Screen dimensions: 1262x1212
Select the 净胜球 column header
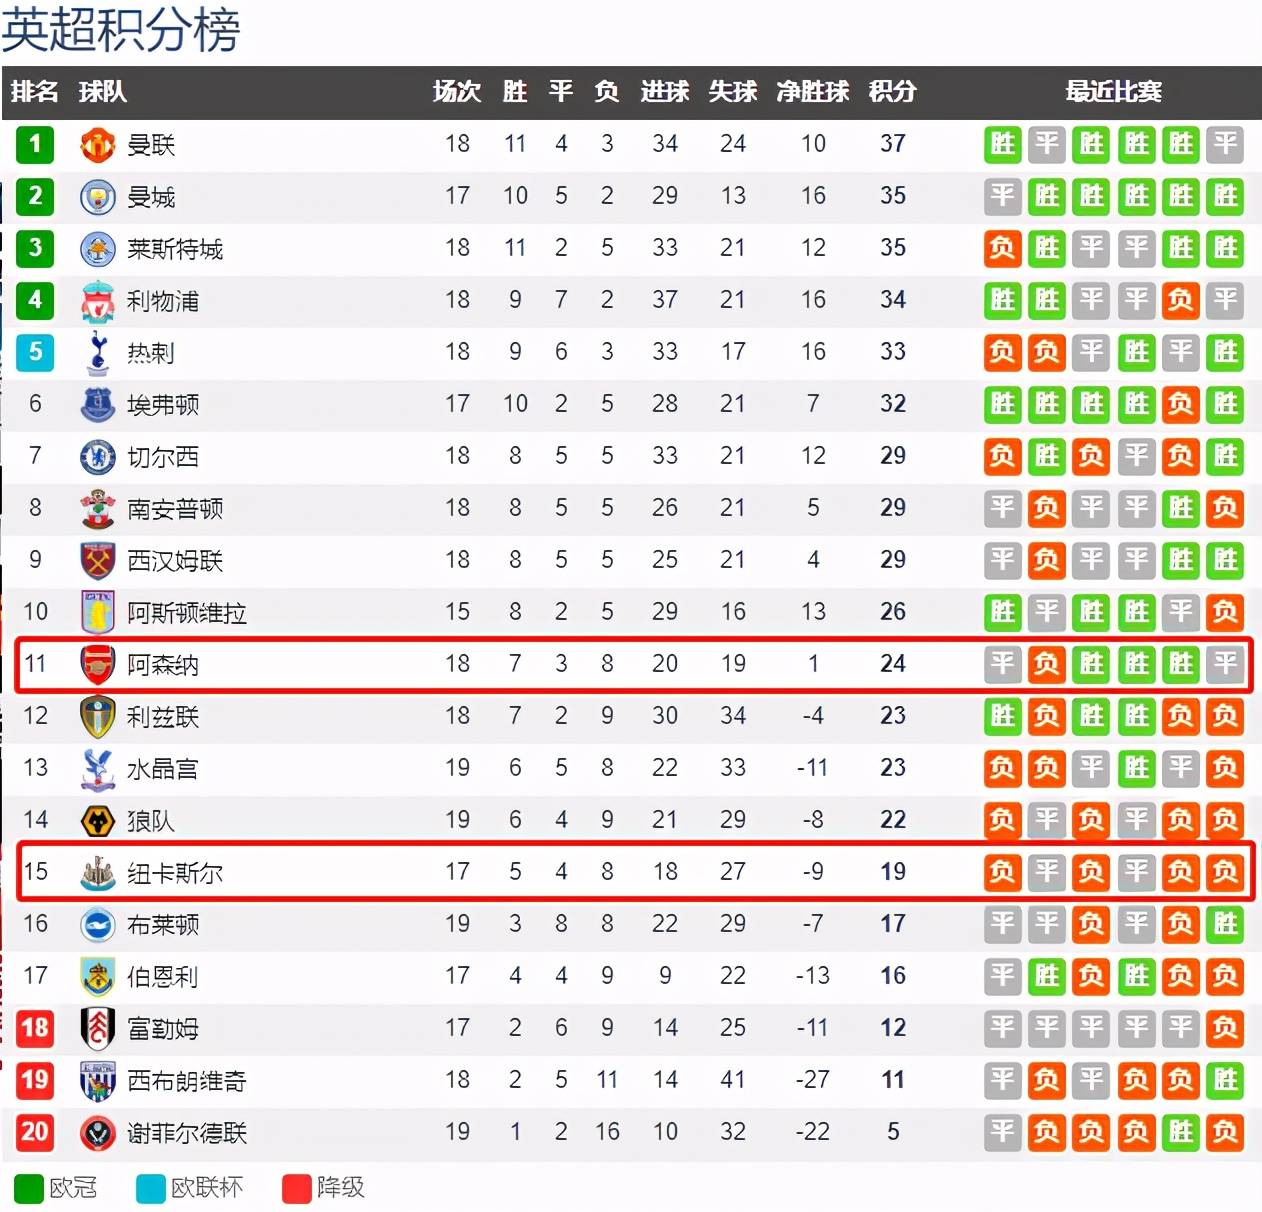(812, 92)
